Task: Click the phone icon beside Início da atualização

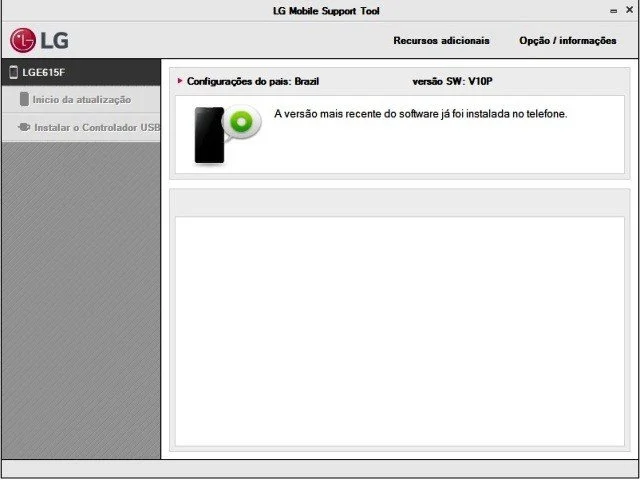Action: click(24, 99)
